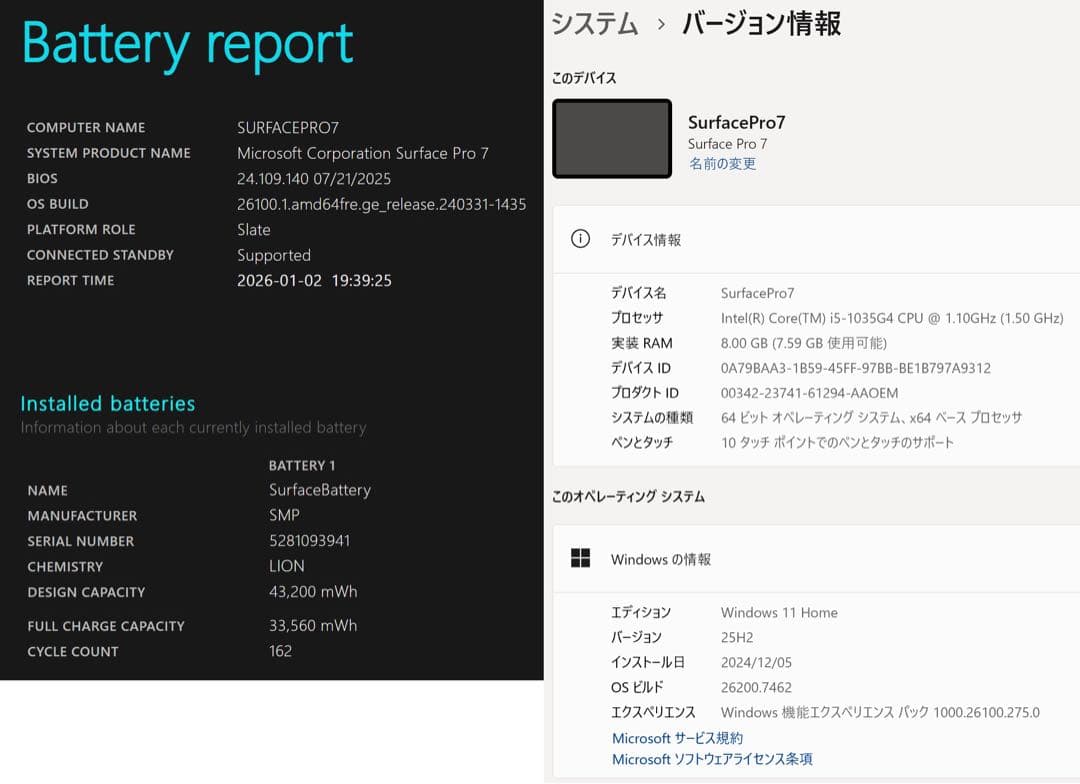
Task: Select install date 2024/12/05
Action: (x=756, y=662)
